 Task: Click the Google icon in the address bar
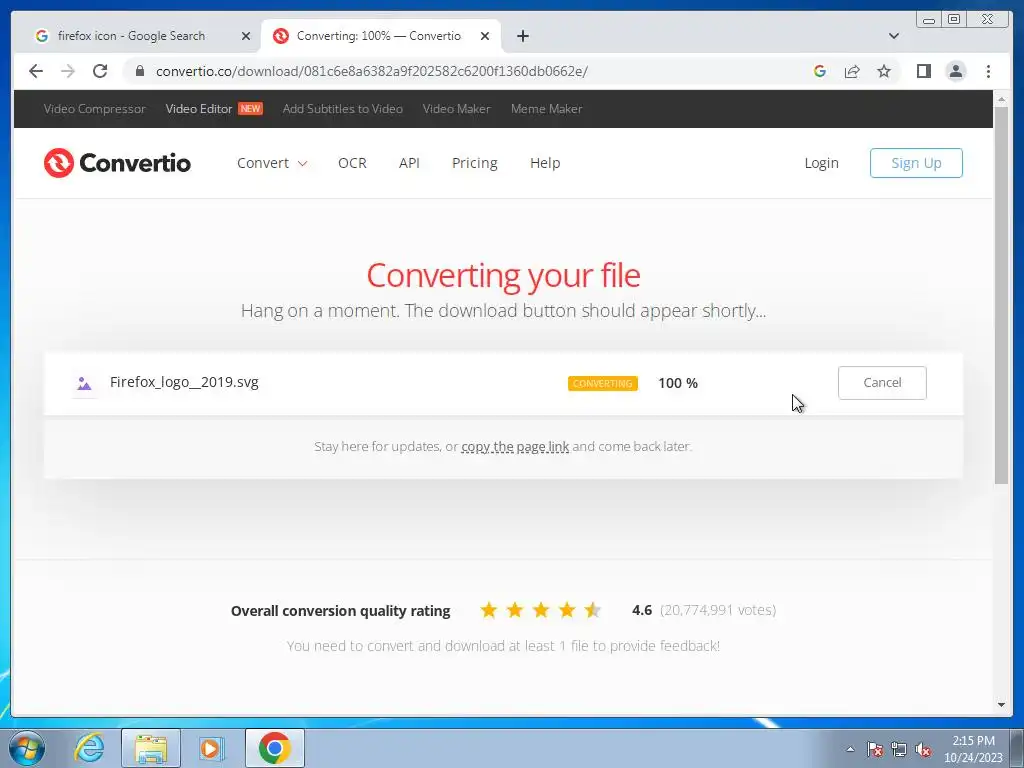point(820,71)
